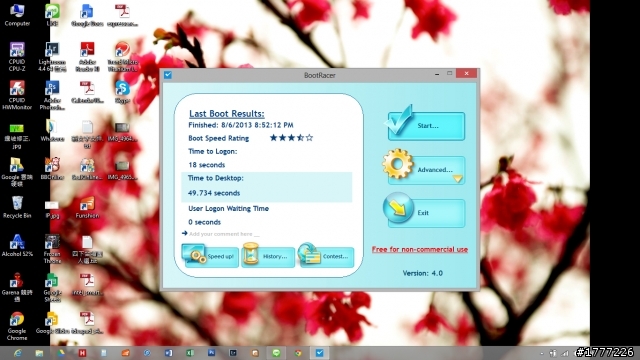This screenshot has height=360, width=640.
Task: Open the CPUID HWMonitor desktop shortcut
Action: [17, 95]
